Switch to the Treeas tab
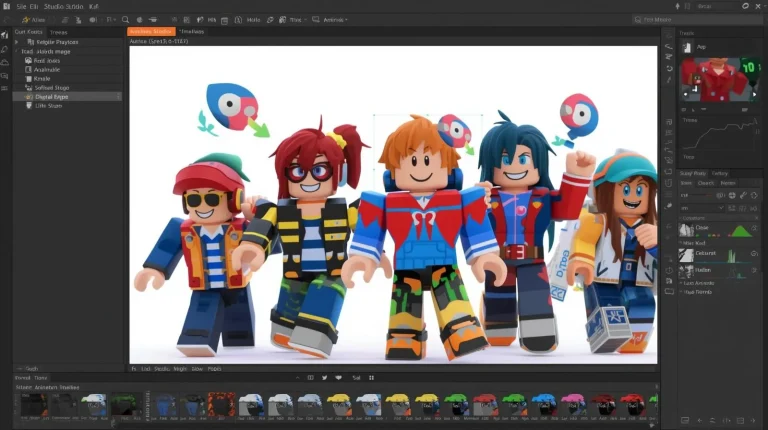This screenshot has height=430, width=768. tap(58, 32)
